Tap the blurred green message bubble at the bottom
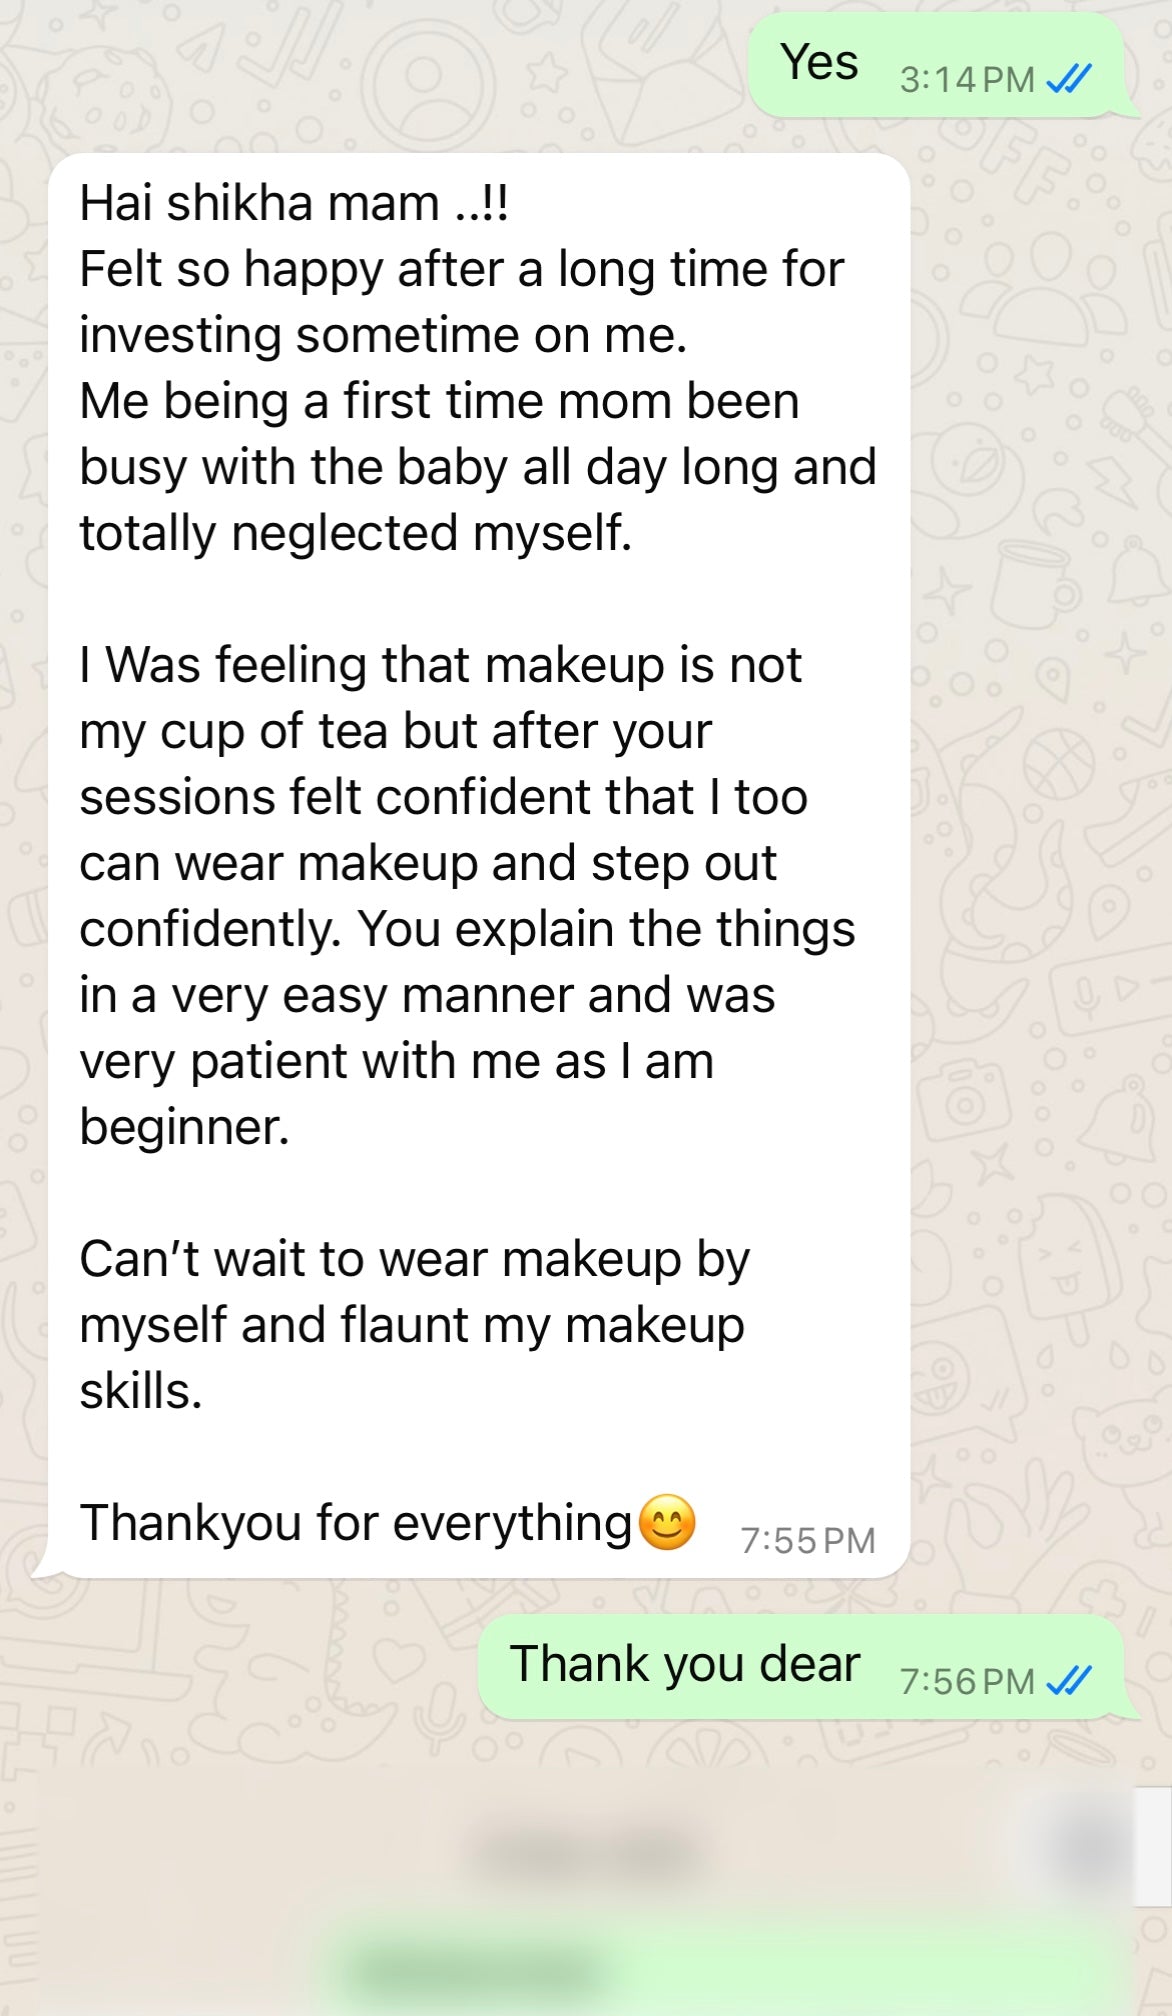This screenshot has width=1172, height=2016. pyautogui.click(x=480, y=1968)
